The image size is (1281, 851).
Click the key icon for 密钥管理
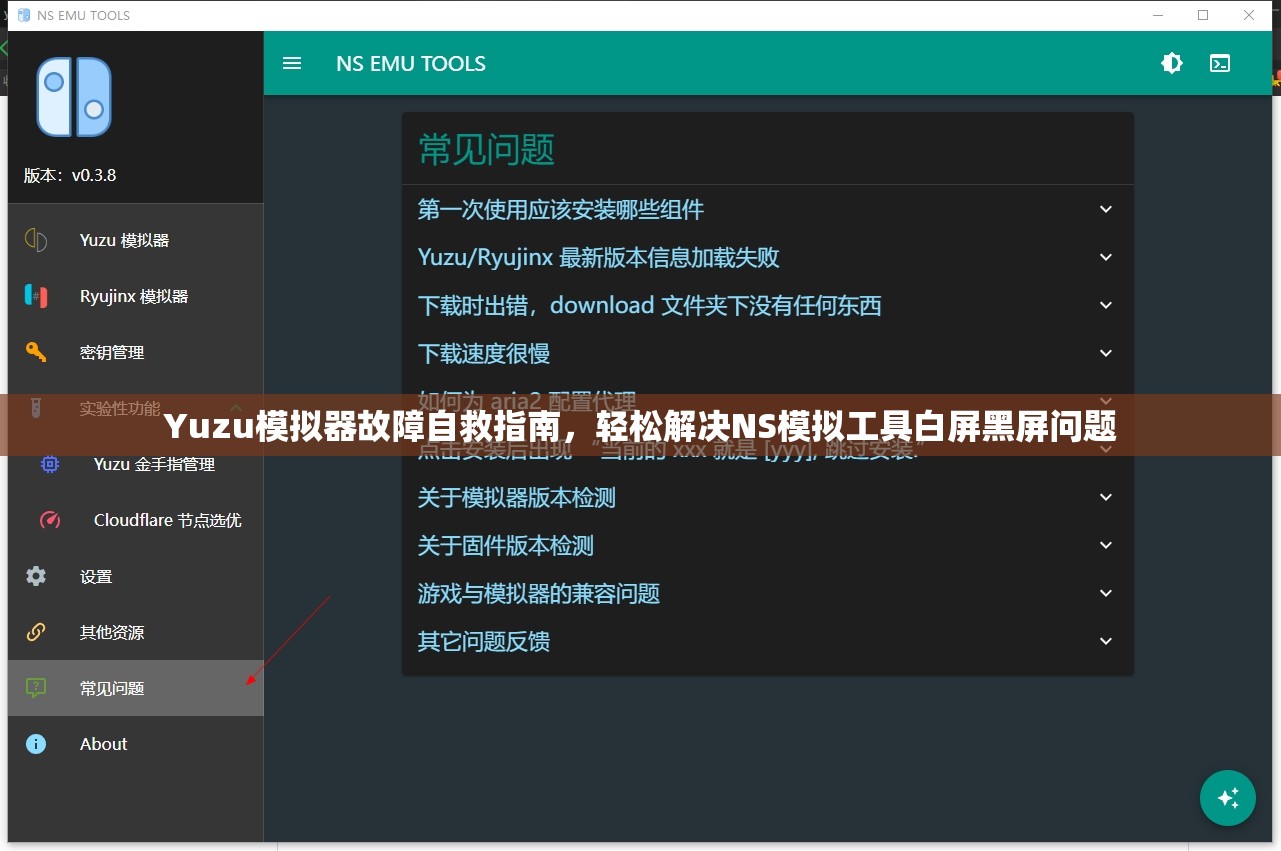pos(36,352)
